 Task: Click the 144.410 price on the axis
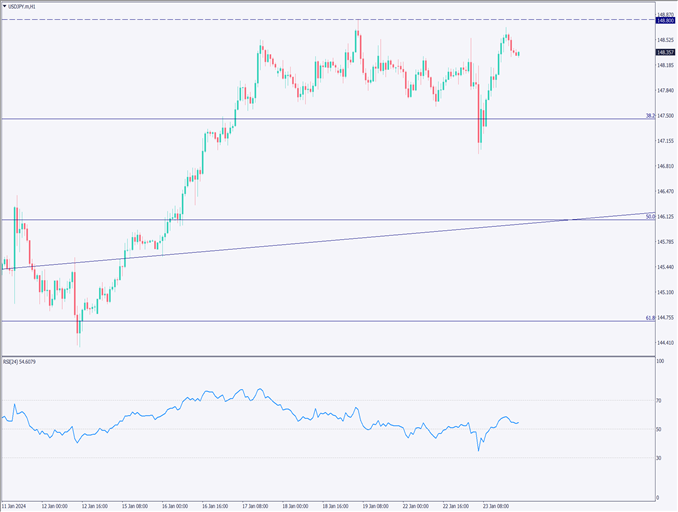(x=665, y=343)
